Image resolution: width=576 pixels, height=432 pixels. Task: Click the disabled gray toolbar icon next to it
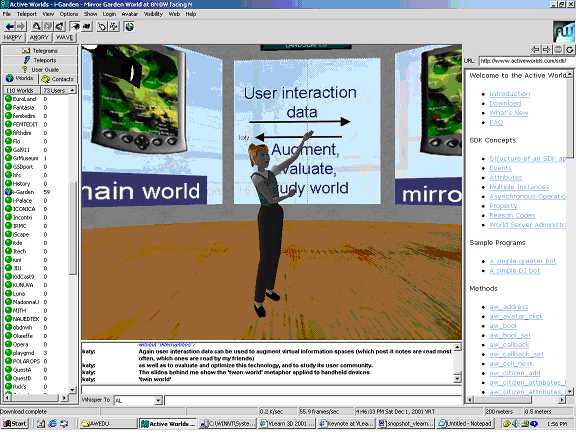[48, 26]
